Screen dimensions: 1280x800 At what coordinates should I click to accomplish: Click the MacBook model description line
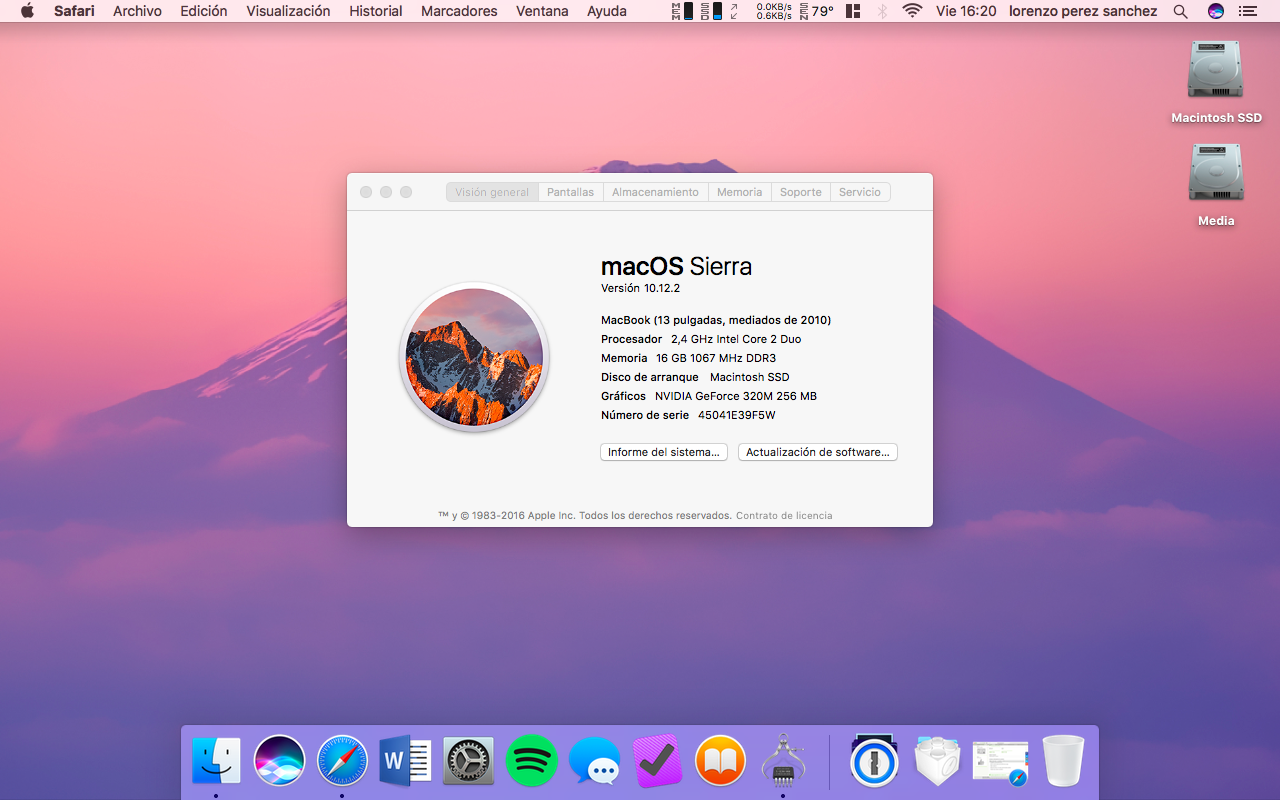pos(716,320)
